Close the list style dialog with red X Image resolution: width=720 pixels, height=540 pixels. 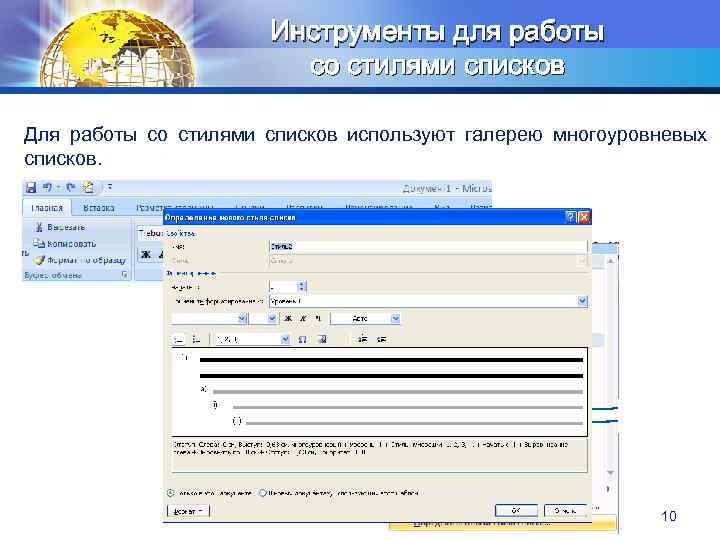coord(583,217)
